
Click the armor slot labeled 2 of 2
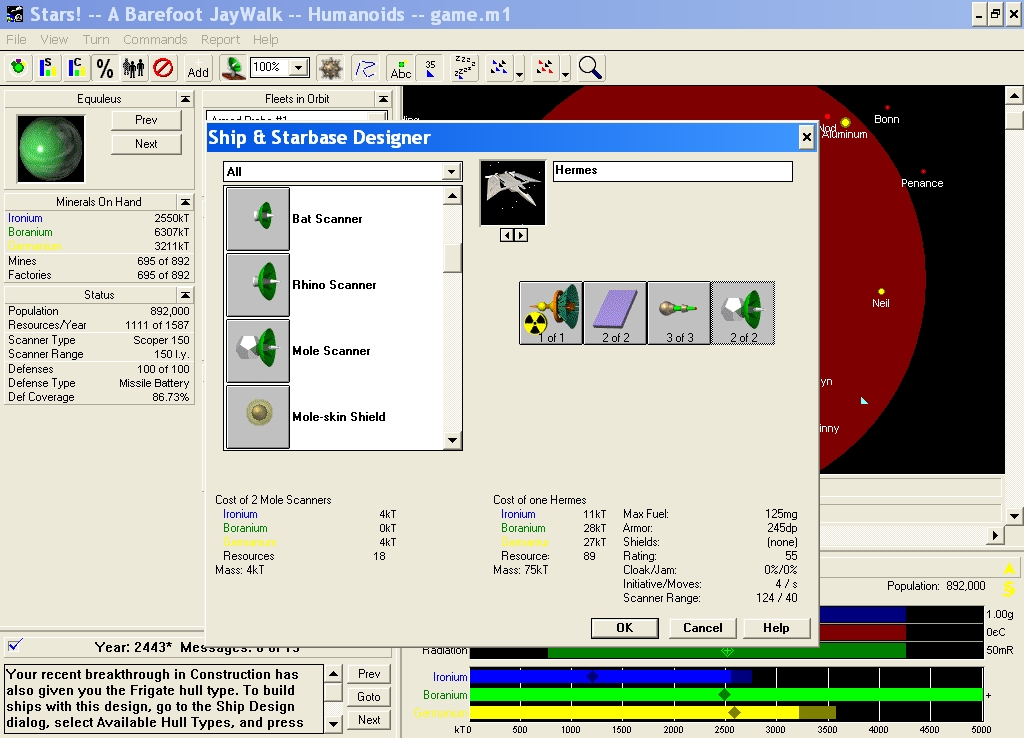[x=615, y=312]
